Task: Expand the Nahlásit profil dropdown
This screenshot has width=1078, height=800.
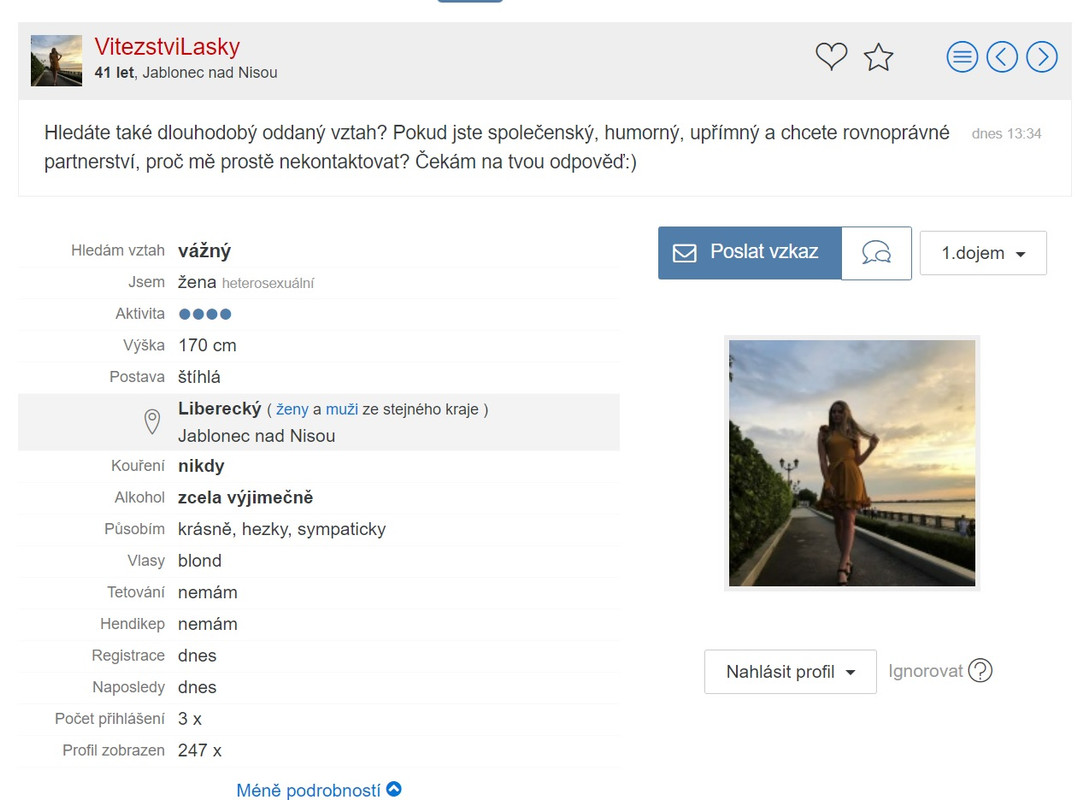Action: 790,671
